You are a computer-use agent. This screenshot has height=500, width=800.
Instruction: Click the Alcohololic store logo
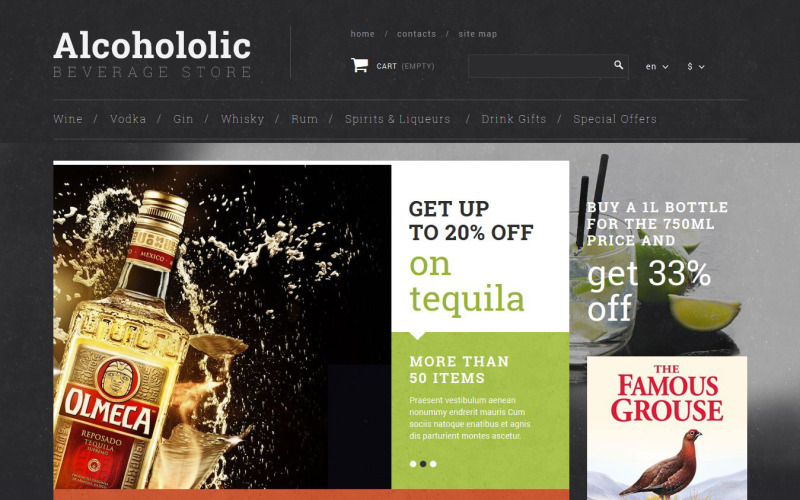click(x=152, y=54)
